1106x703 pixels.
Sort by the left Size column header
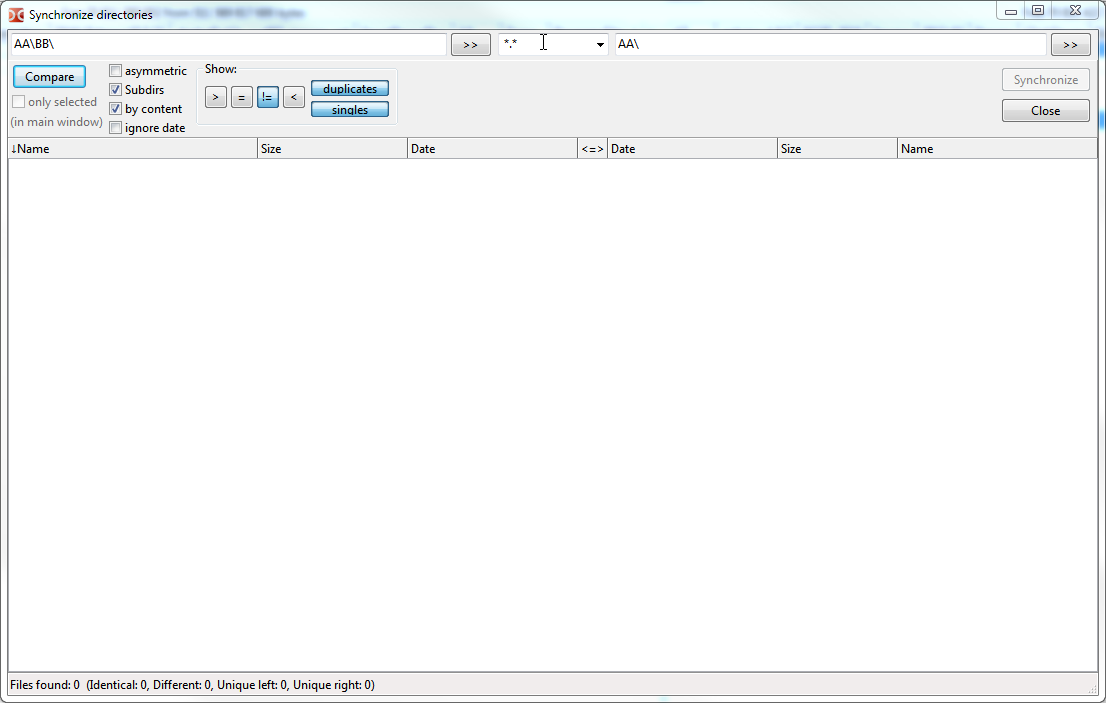click(332, 149)
